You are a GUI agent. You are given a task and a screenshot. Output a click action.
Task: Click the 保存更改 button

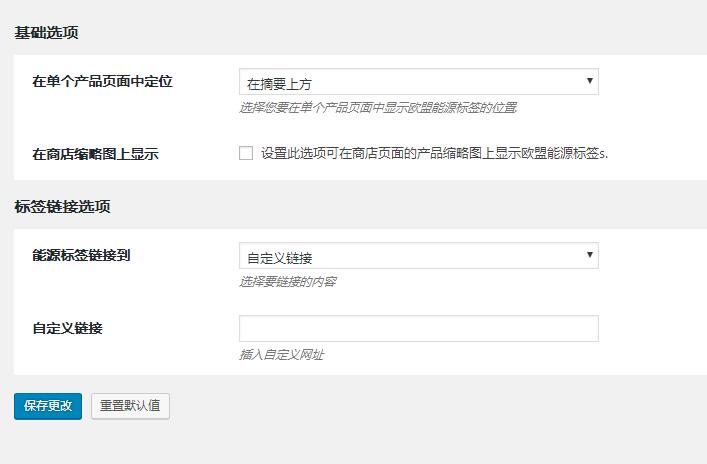tap(48, 406)
